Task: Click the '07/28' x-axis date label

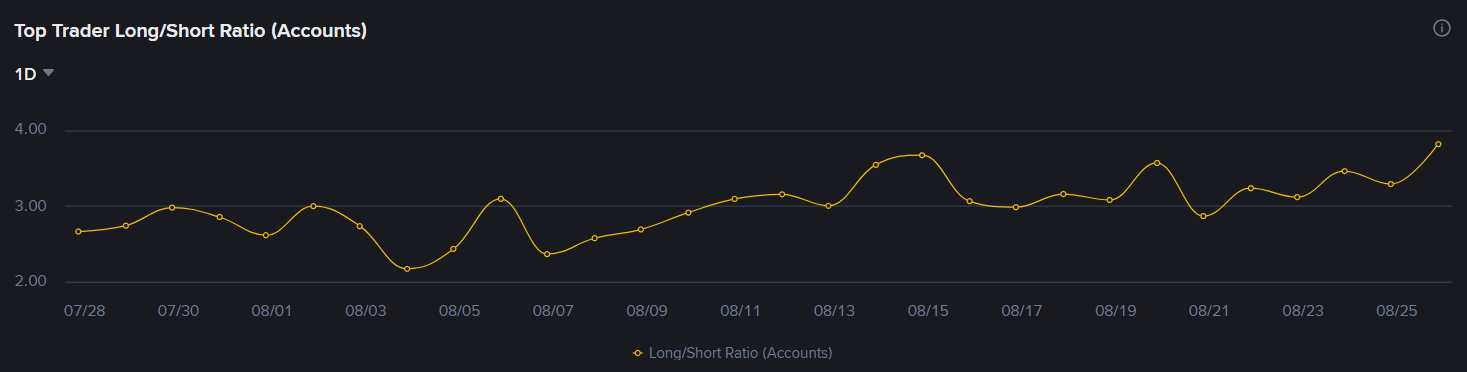Action: coord(85,311)
